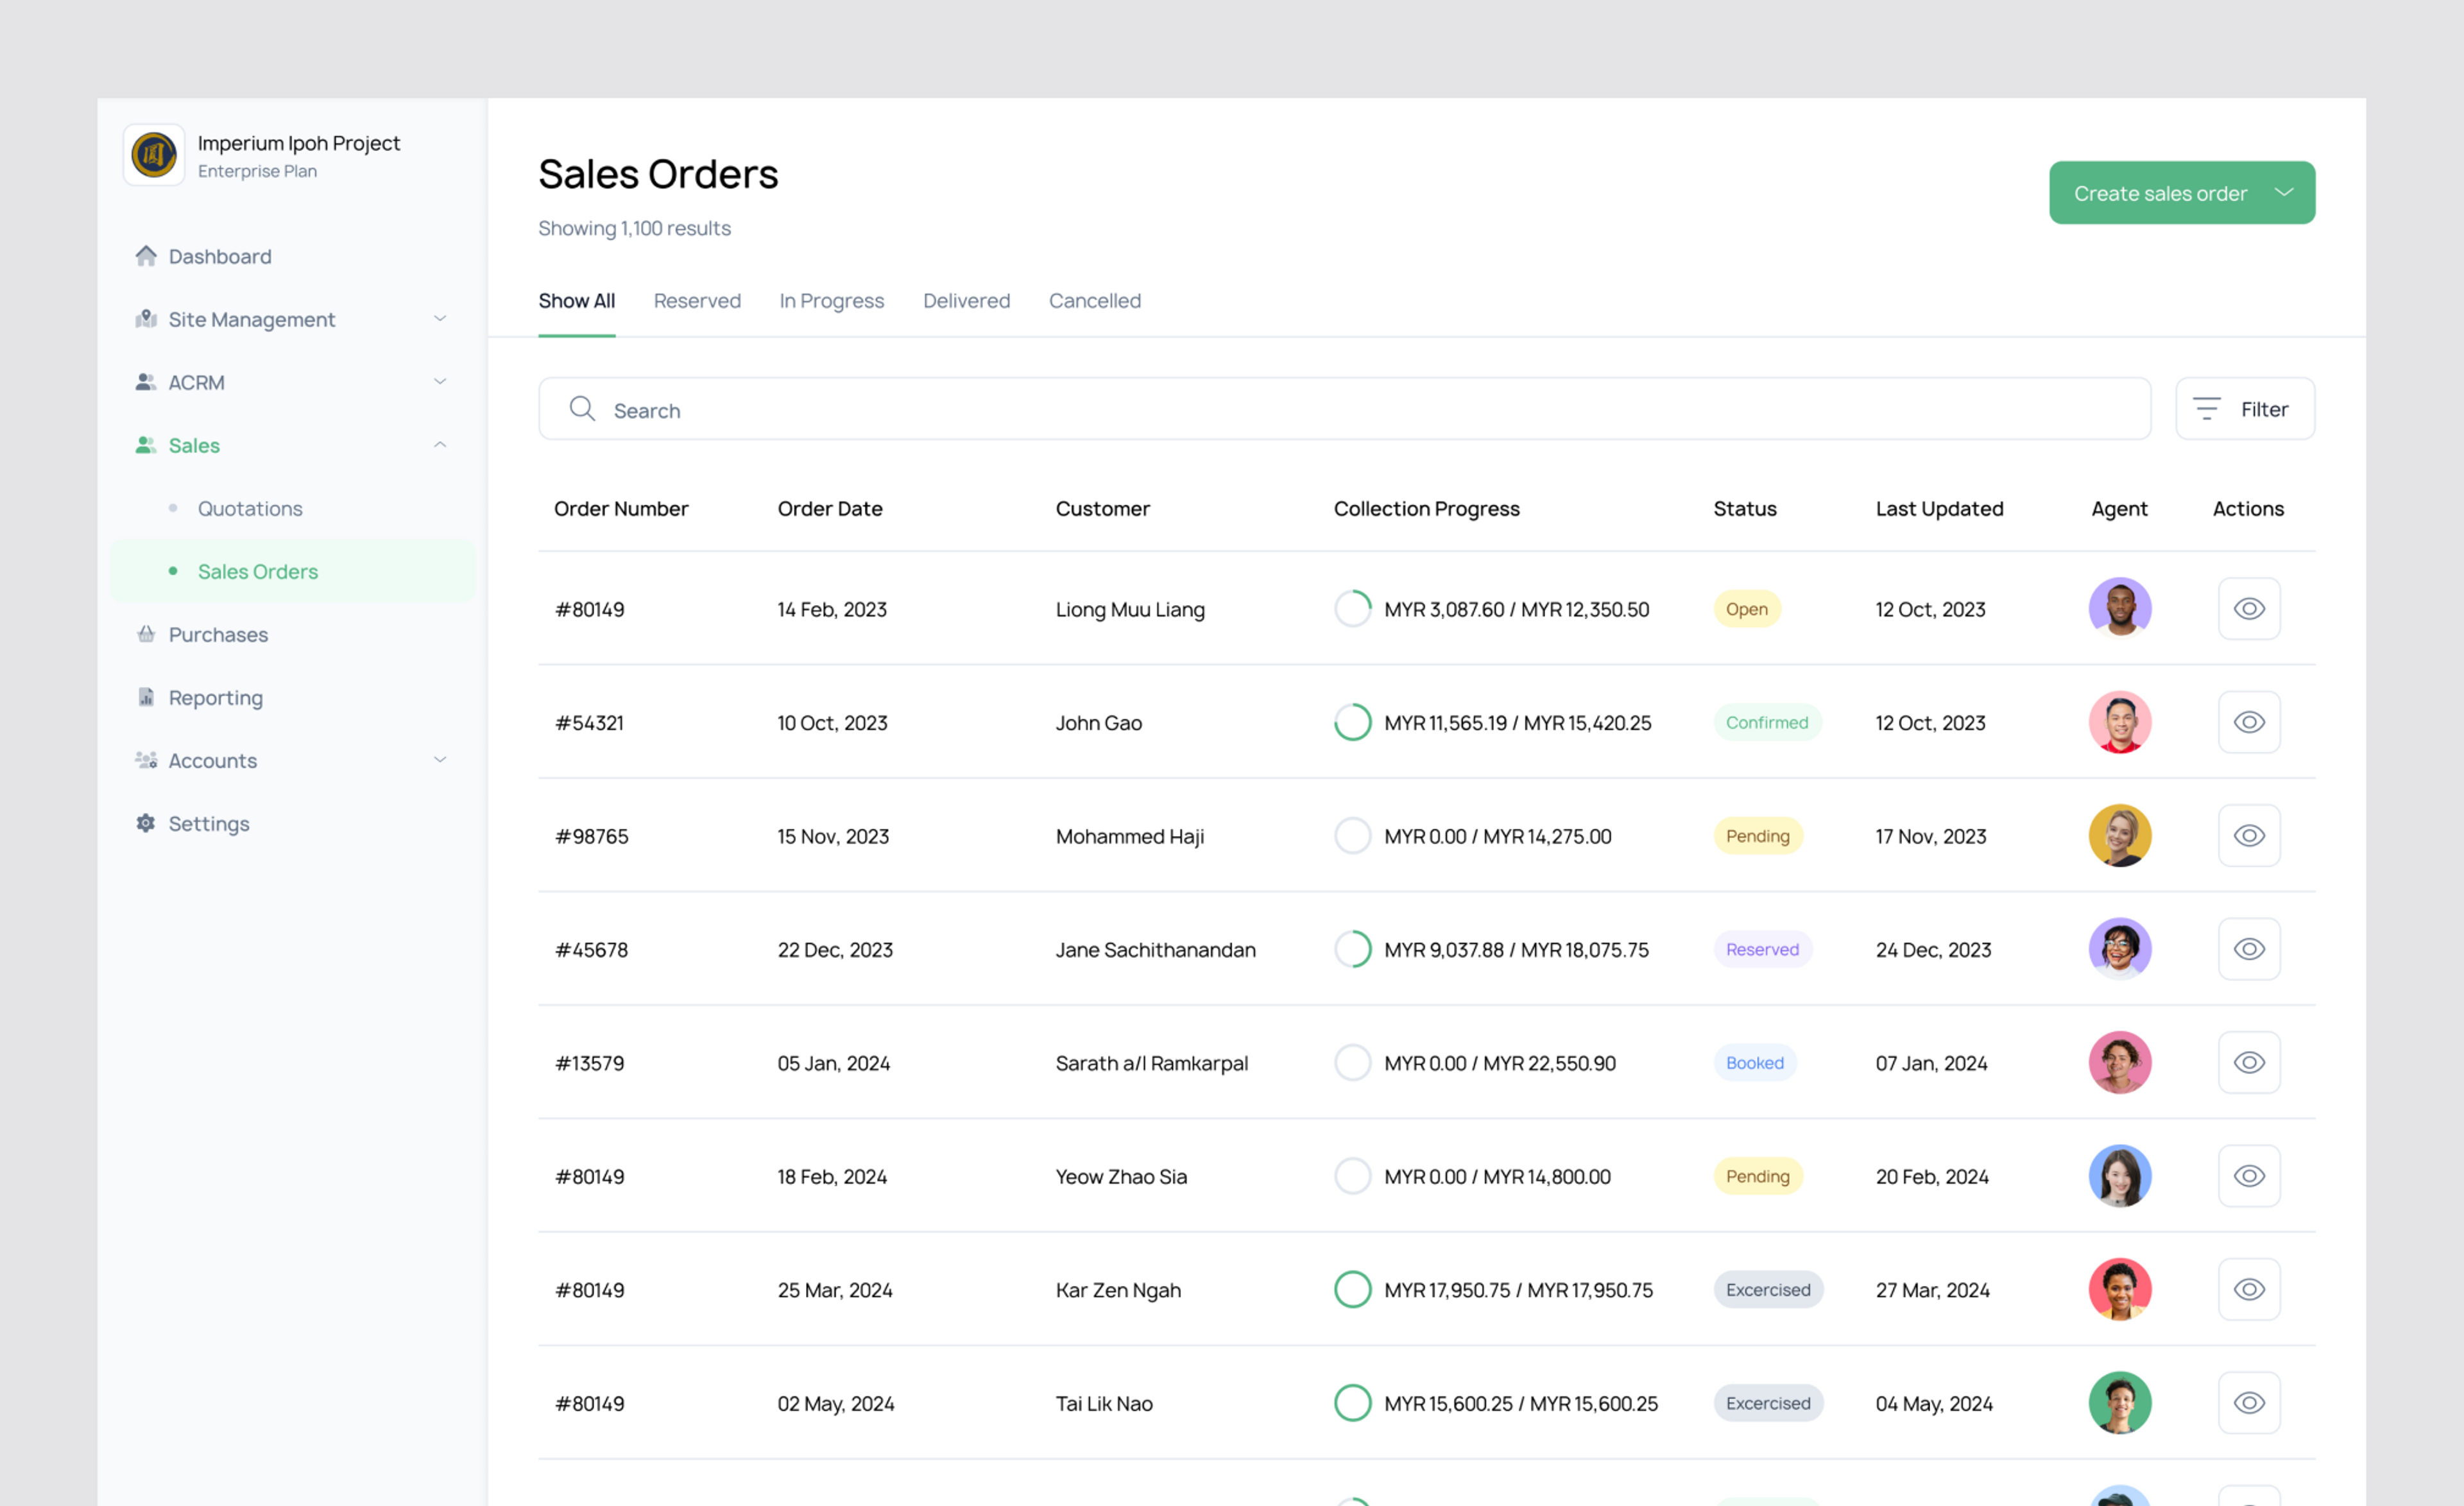The height and width of the screenshot is (1506, 2464).
Task: Collapse the Sales menu chevron
Action: click(x=440, y=445)
